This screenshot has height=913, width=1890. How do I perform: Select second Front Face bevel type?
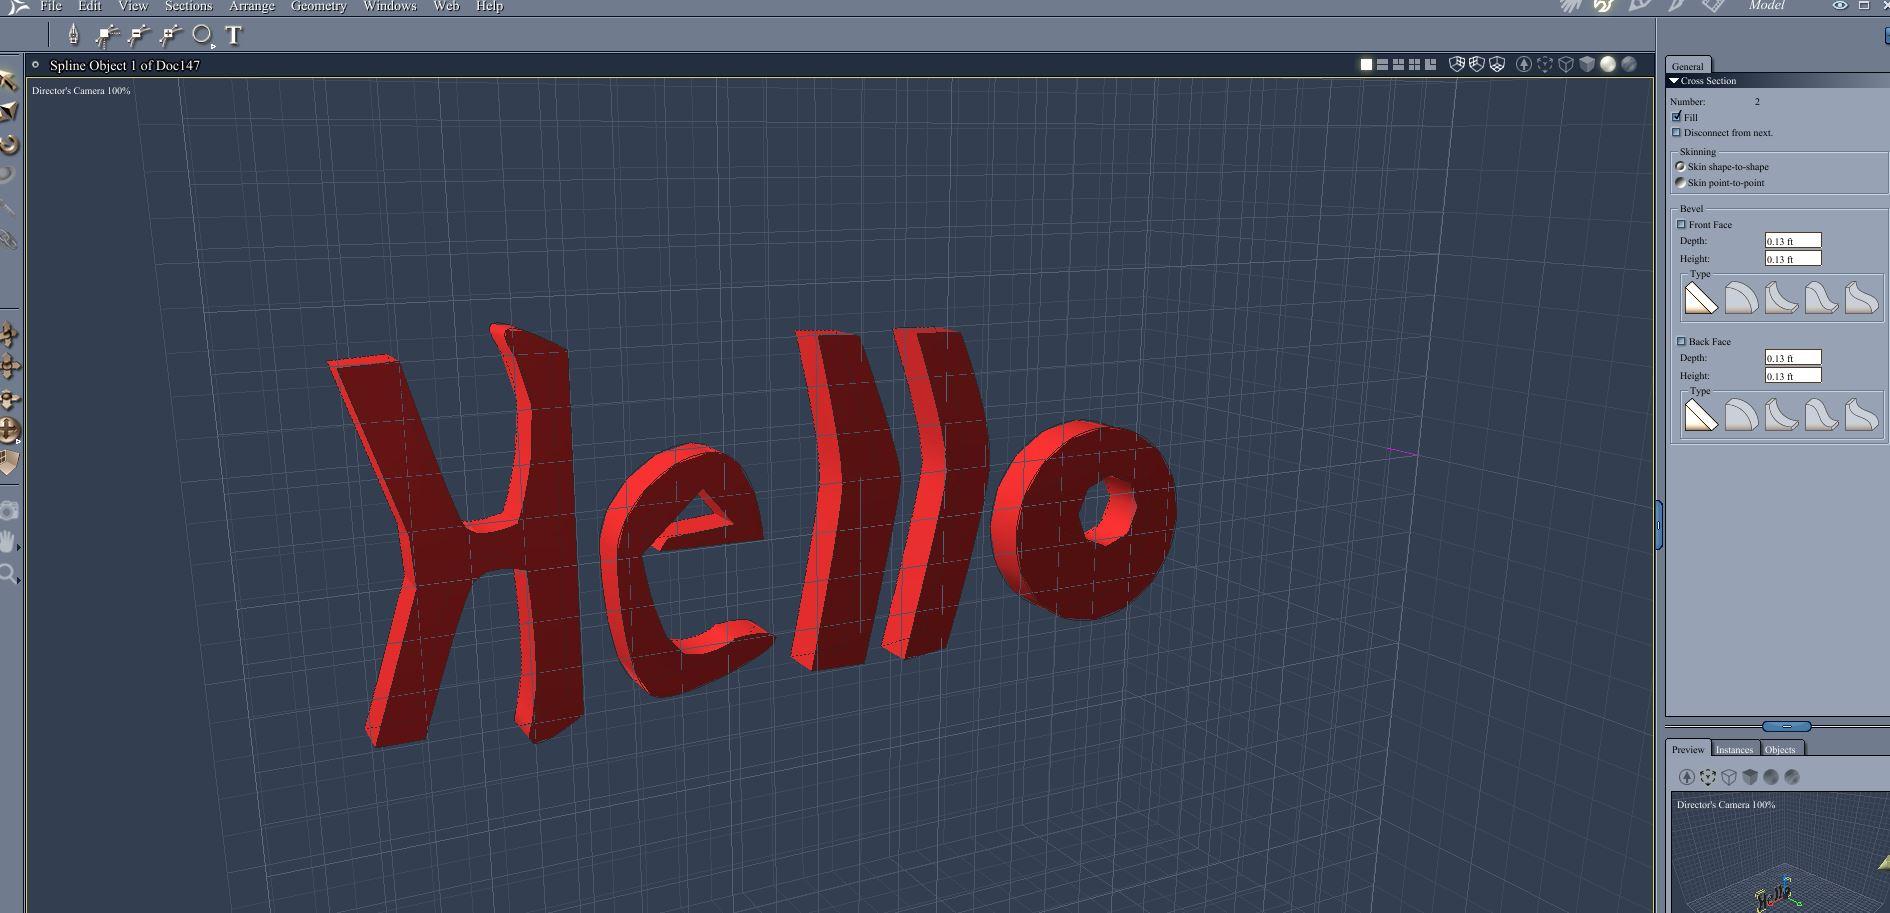(1741, 298)
